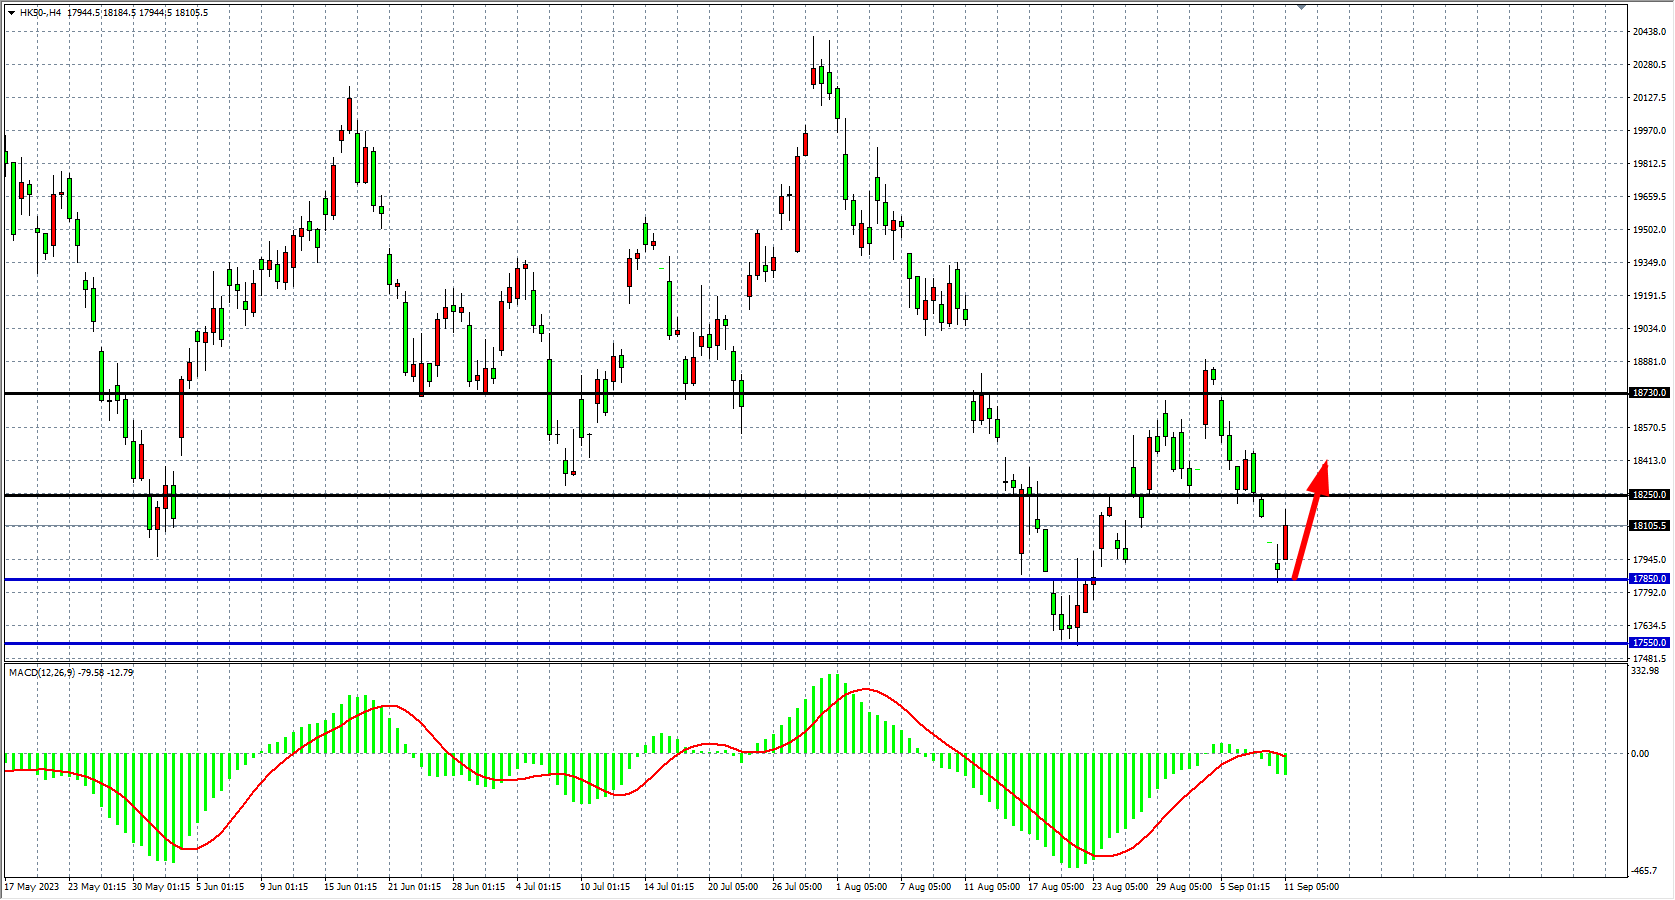
Task: Click the 332.98 MACD scale value
Action: click(x=1645, y=671)
